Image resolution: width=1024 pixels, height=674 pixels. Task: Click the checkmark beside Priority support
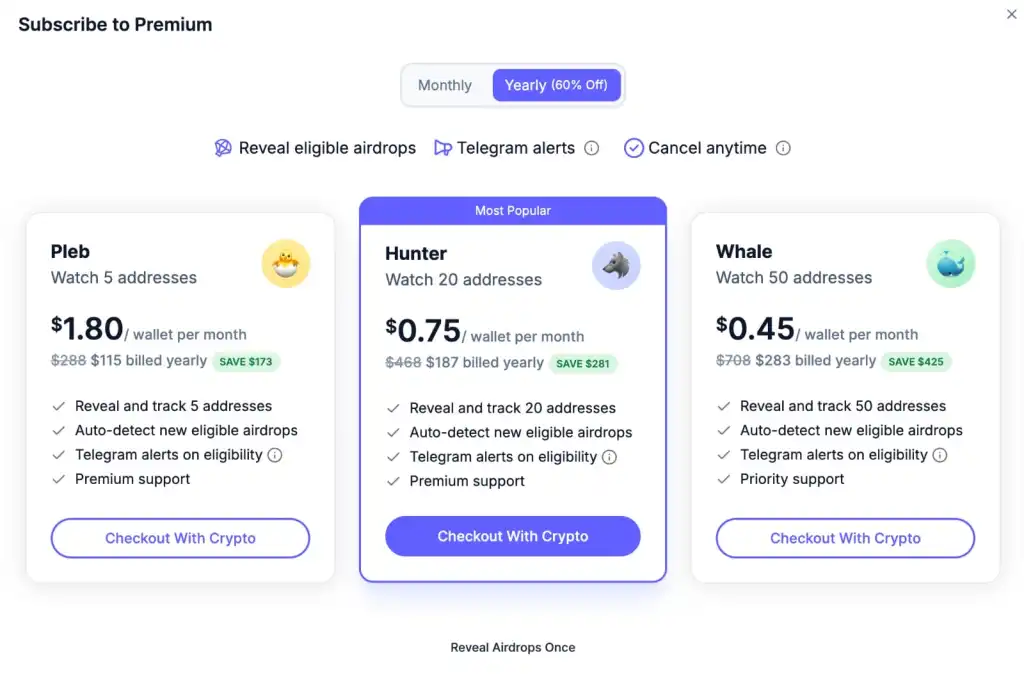tap(723, 479)
